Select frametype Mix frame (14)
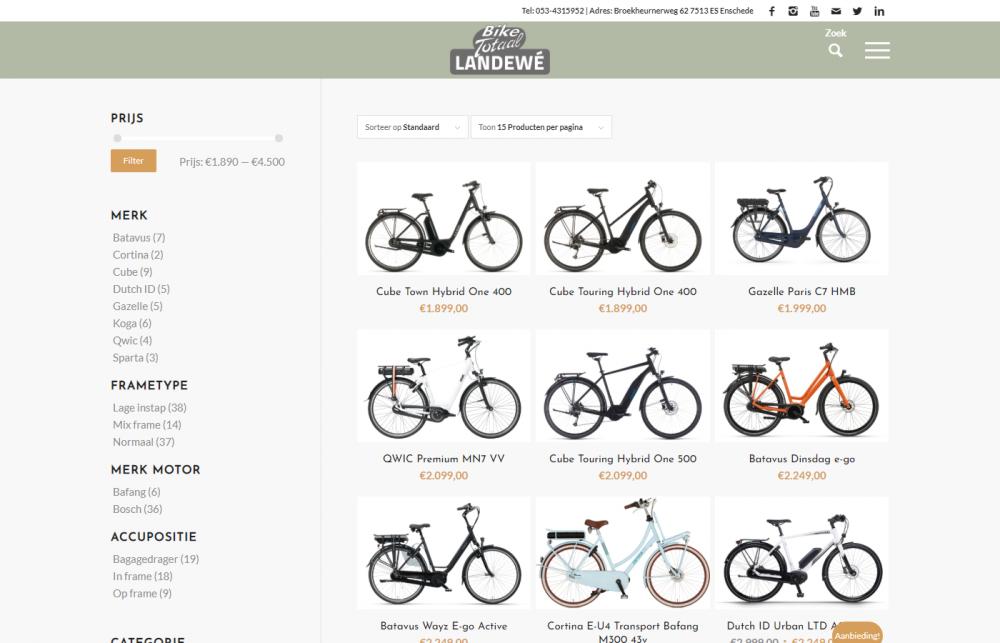 (x=147, y=425)
